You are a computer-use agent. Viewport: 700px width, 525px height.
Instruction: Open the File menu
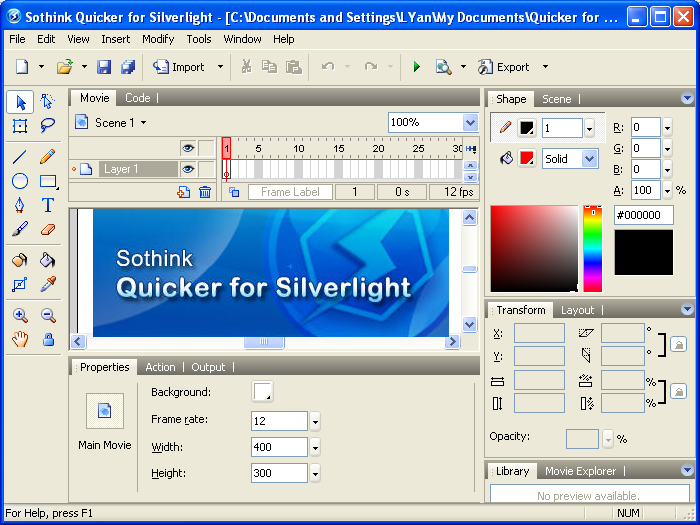[x=17, y=39]
